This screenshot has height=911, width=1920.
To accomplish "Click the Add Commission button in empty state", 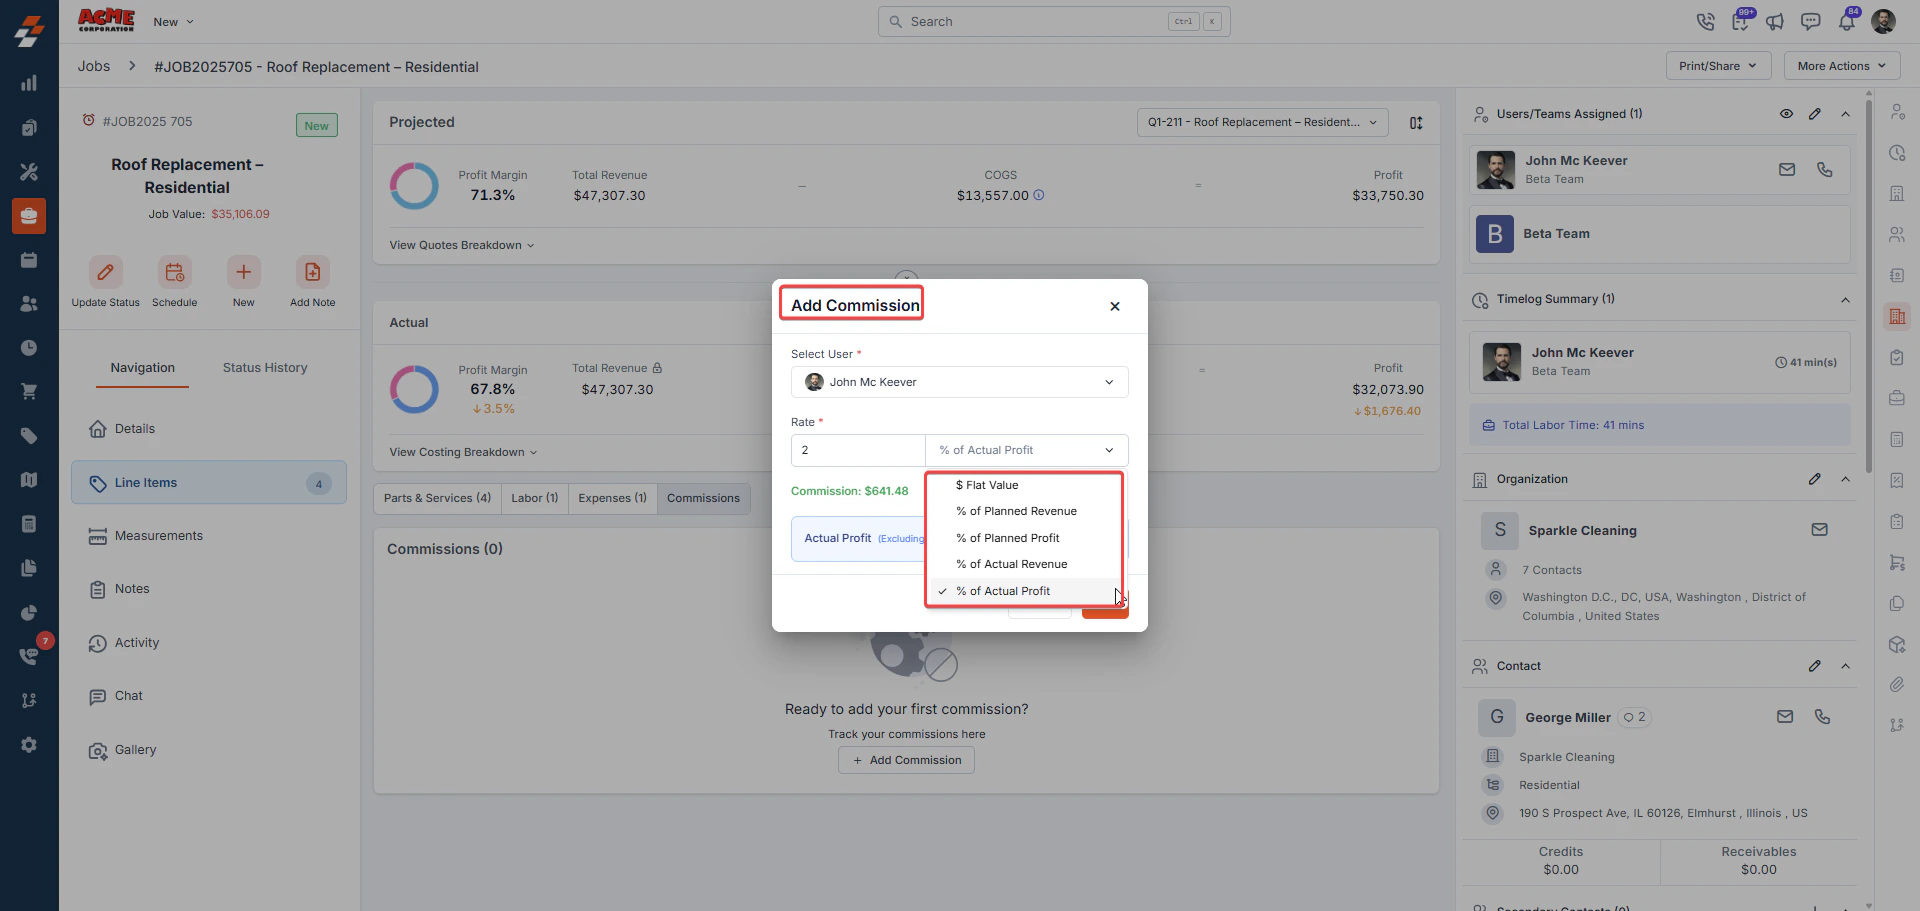I will [x=906, y=760].
